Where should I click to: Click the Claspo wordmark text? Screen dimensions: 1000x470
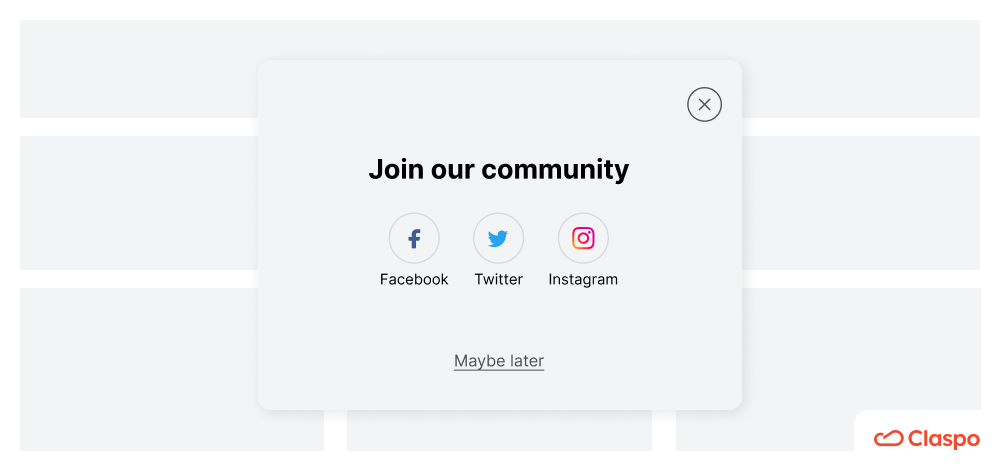[944, 439]
